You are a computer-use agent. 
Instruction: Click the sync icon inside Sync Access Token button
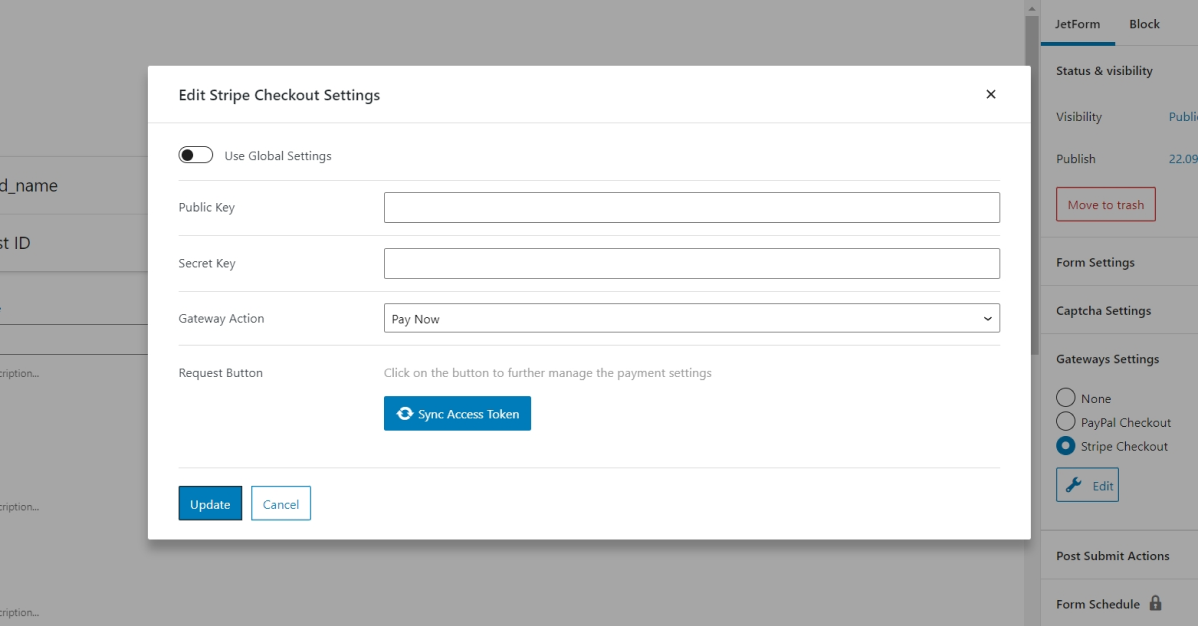click(404, 413)
